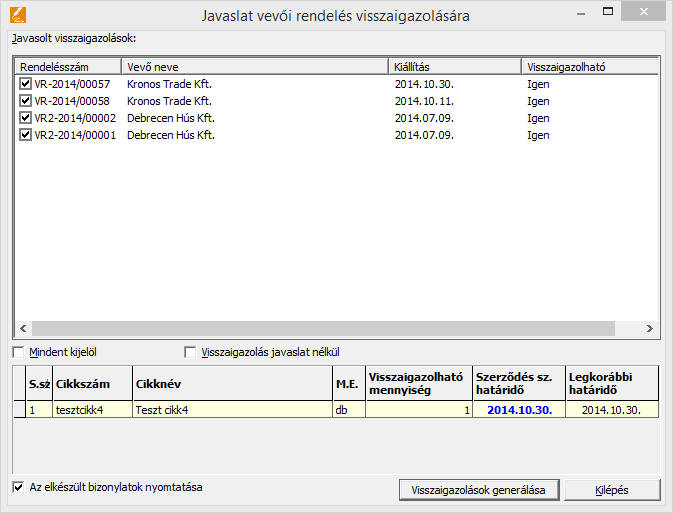Click Igen in the VR-2014/00057 row
The width and height of the screenshot is (673, 513).
[538, 84]
